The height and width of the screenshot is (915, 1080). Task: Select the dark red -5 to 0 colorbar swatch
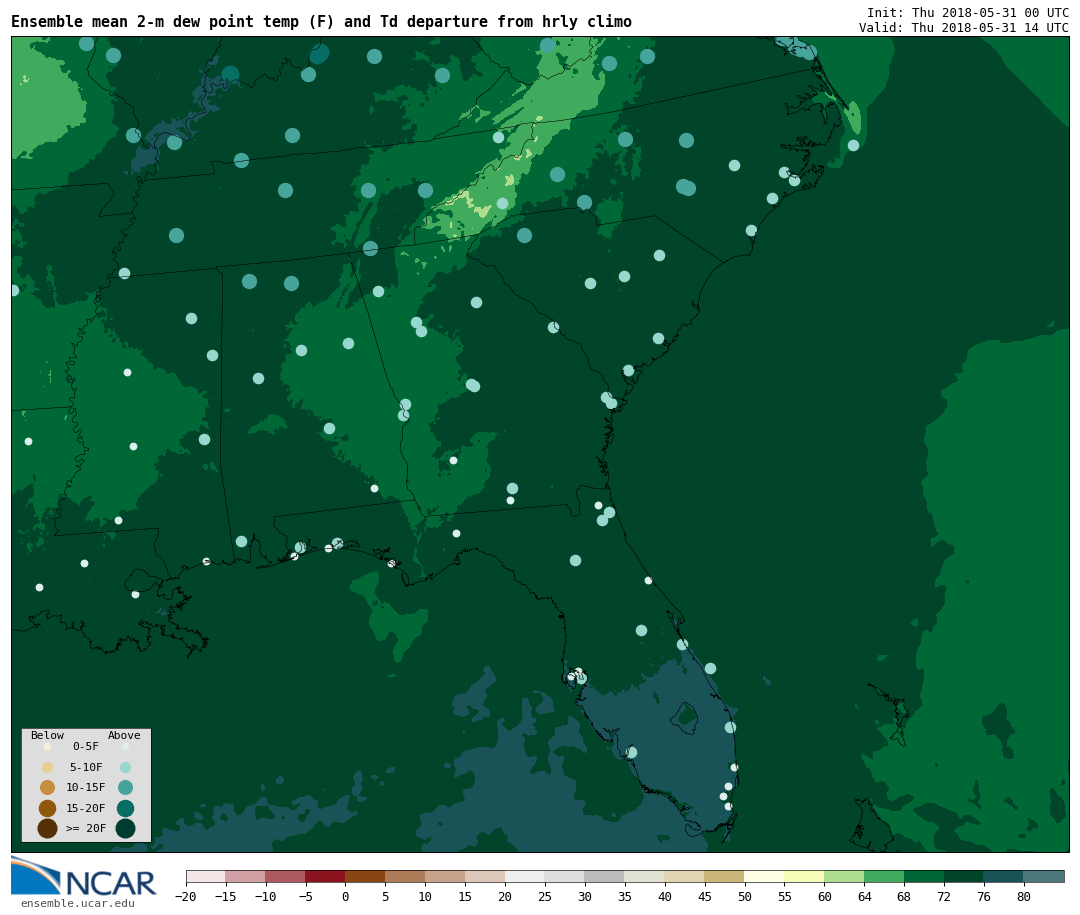click(x=325, y=876)
